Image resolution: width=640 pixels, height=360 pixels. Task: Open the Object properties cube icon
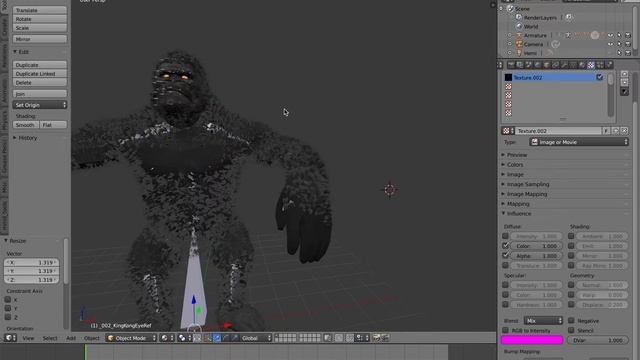[x=547, y=65]
